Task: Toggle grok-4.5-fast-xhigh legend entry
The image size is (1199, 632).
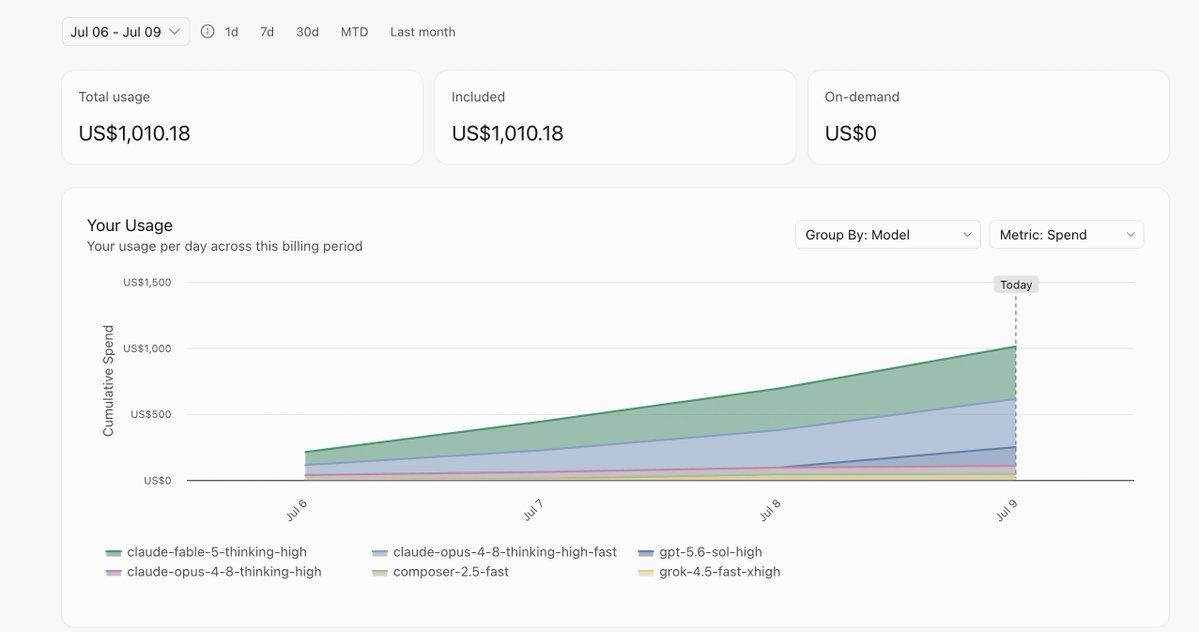Action: 709,572
